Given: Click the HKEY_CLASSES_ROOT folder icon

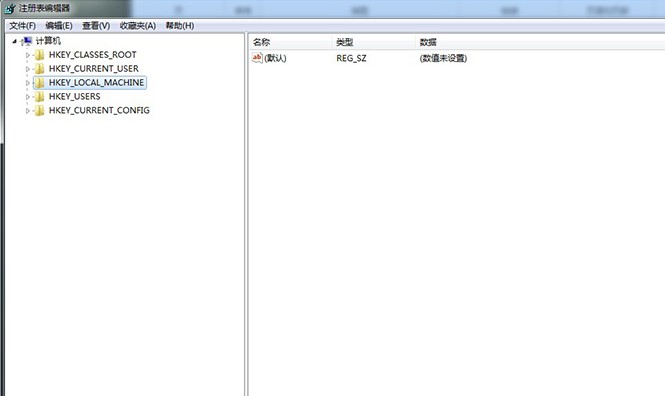Looking at the screenshot, I should (39, 55).
